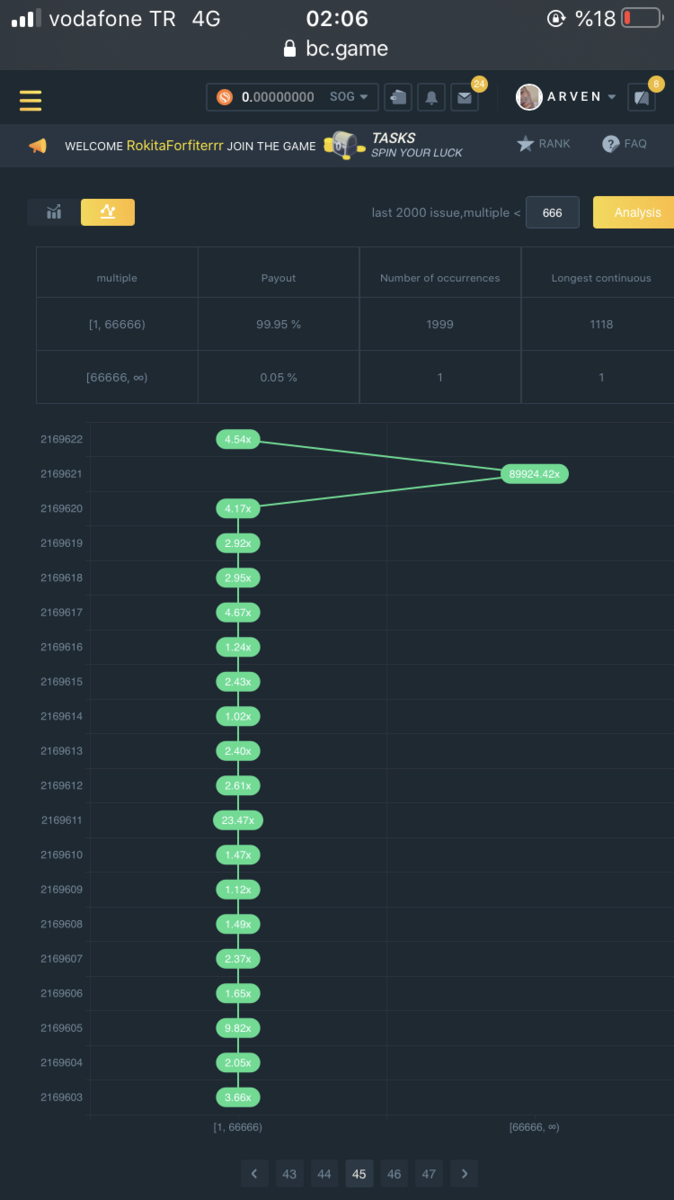Switch to line trend view

tap(107, 212)
